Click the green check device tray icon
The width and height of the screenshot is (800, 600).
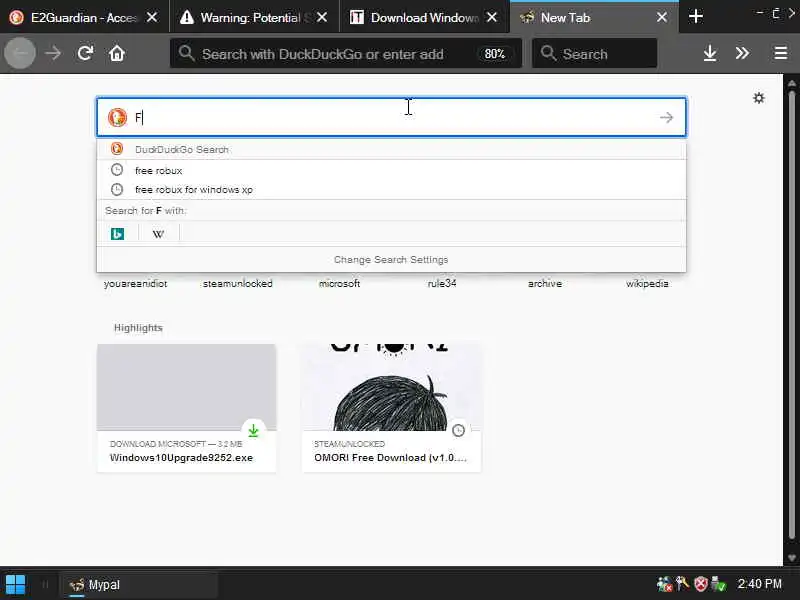point(718,584)
